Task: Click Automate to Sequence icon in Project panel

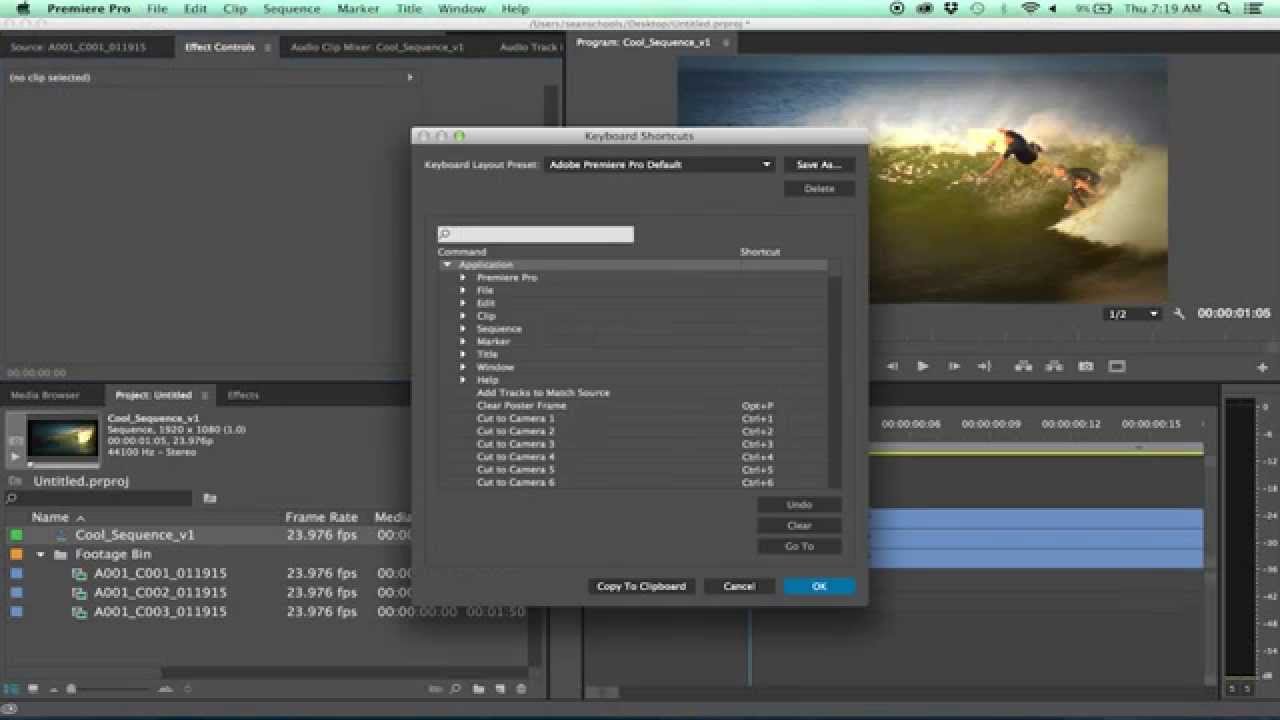Action: 435,689
